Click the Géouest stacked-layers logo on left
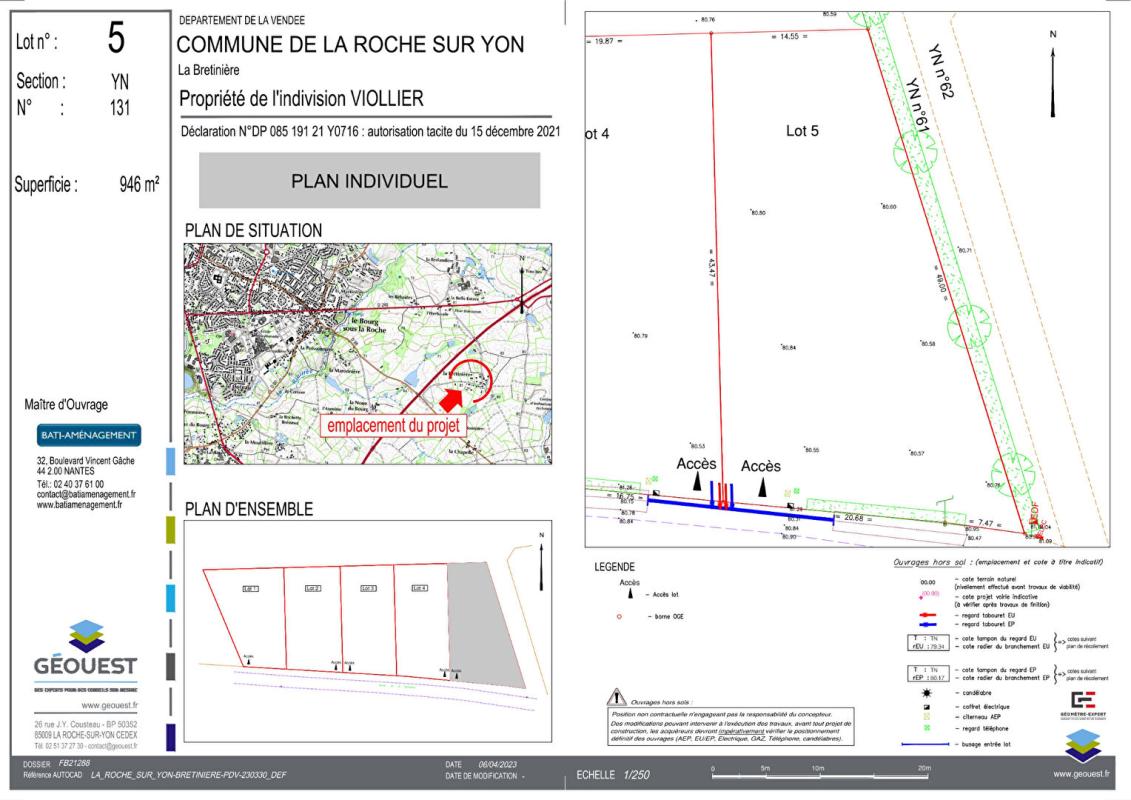 [86, 636]
